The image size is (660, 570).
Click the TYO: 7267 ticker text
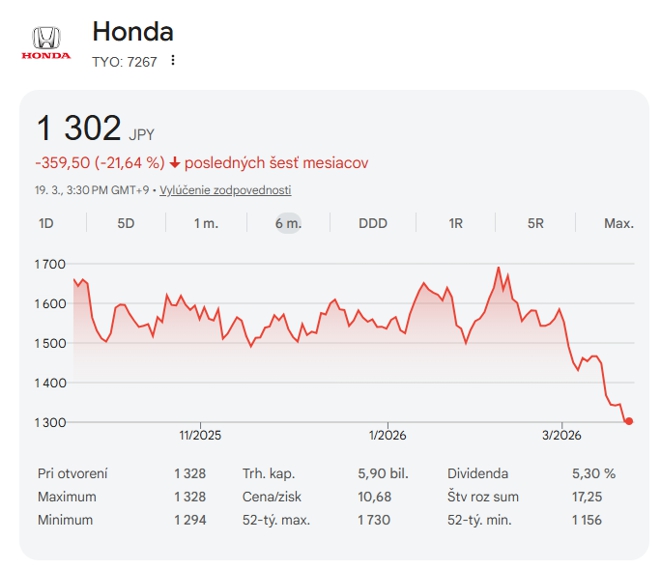click(125, 62)
